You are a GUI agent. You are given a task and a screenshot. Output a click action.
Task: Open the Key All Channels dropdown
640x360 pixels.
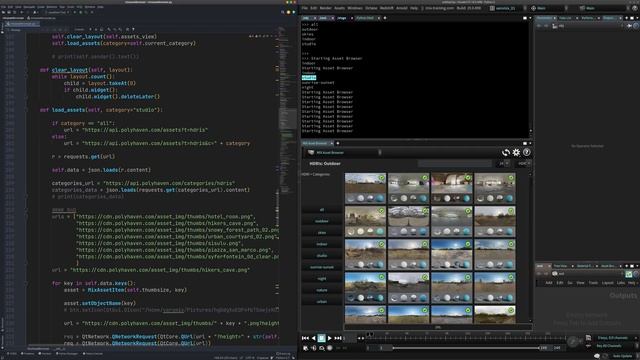click(x=616, y=346)
